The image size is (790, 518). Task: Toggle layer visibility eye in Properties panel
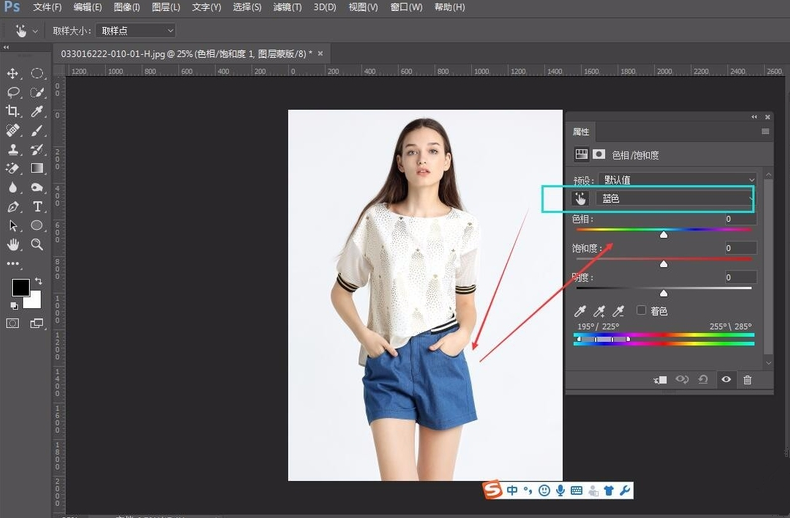coord(725,380)
